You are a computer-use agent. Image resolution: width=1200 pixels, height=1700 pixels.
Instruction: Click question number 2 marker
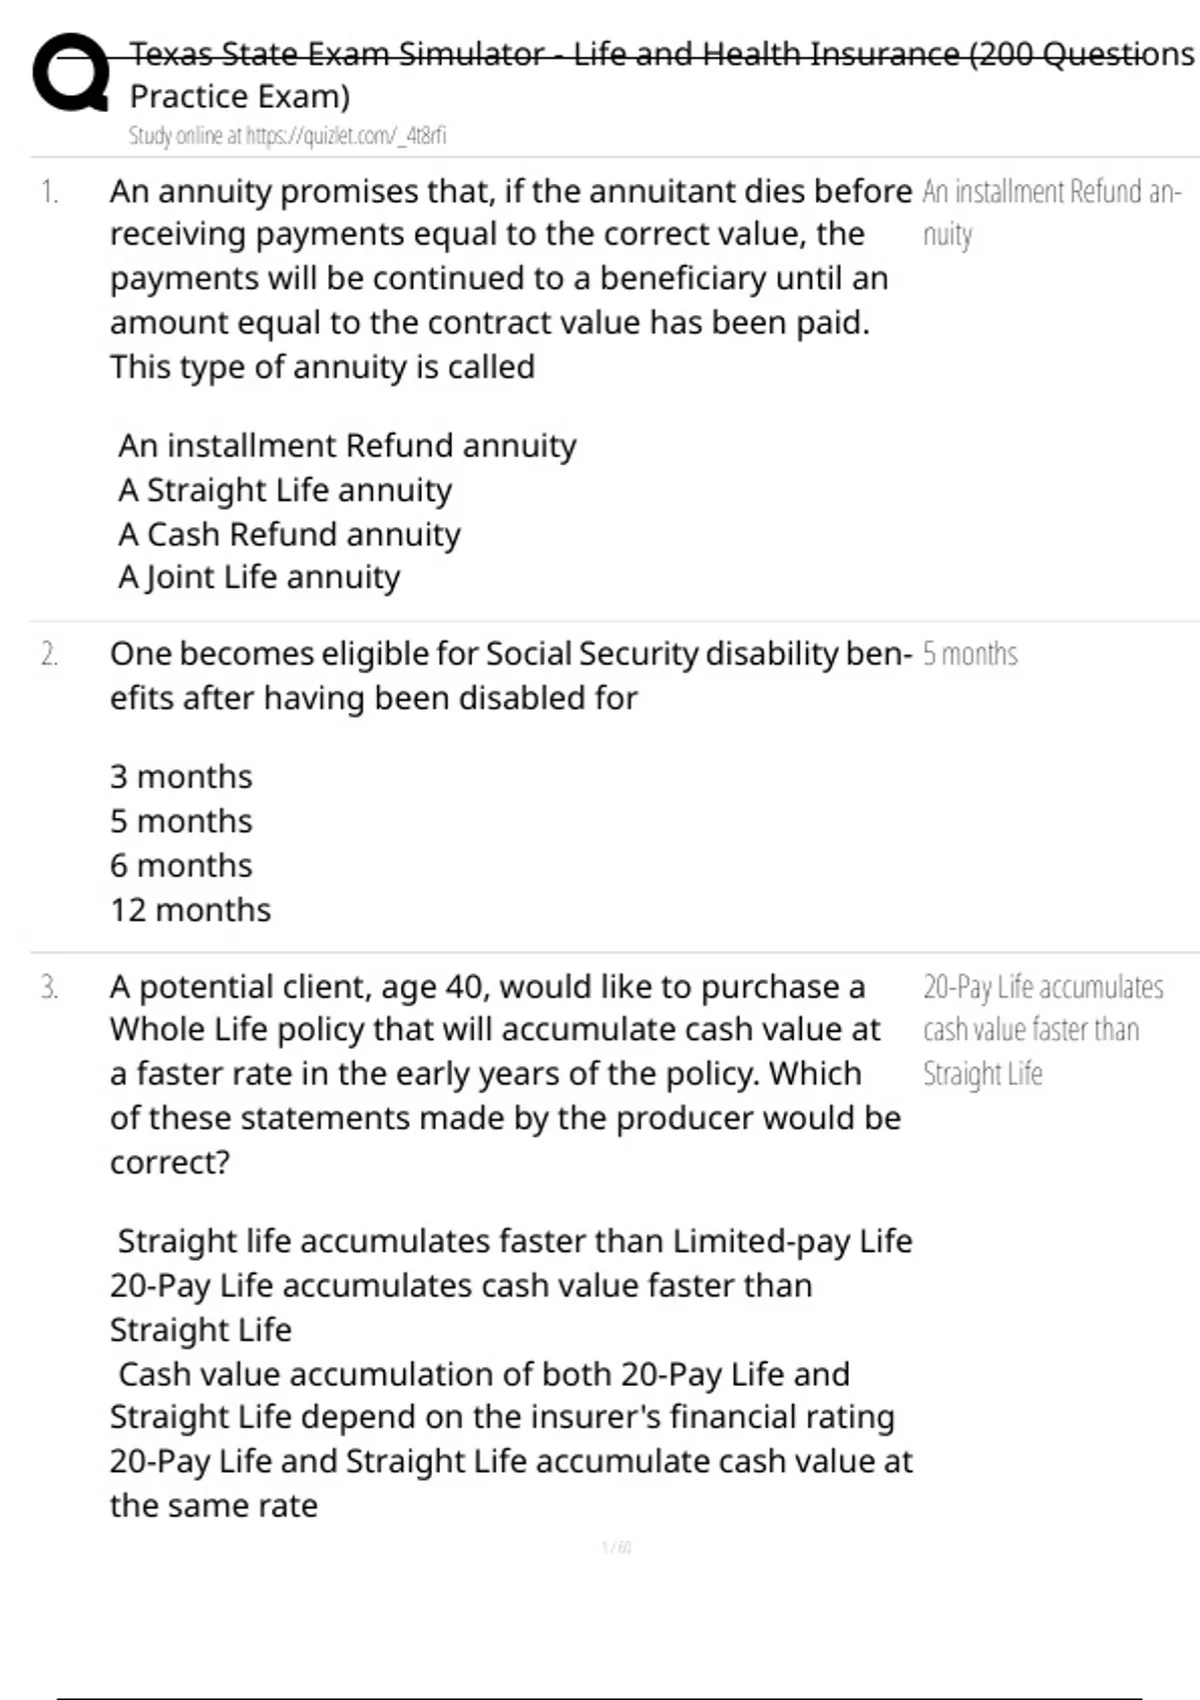point(49,654)
